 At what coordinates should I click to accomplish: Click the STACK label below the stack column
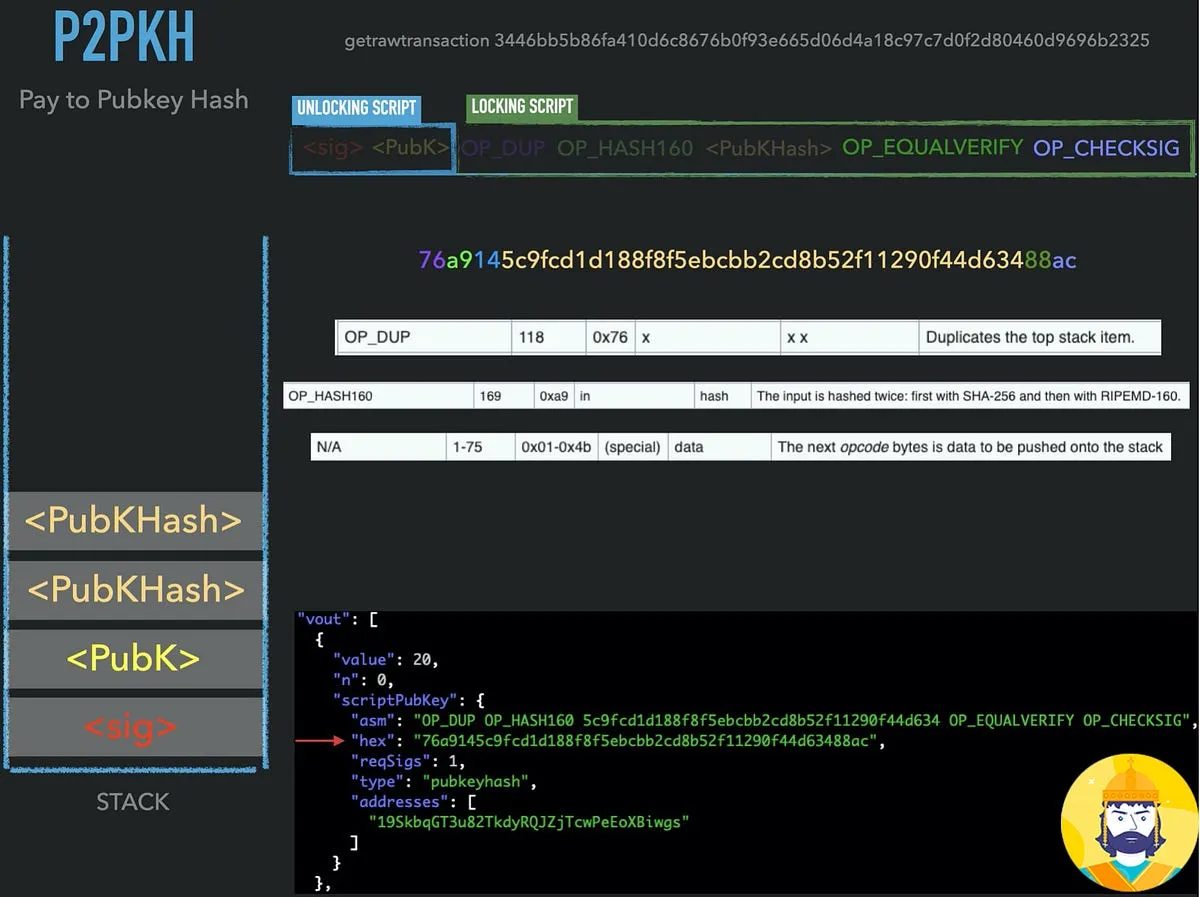[133, 801]
